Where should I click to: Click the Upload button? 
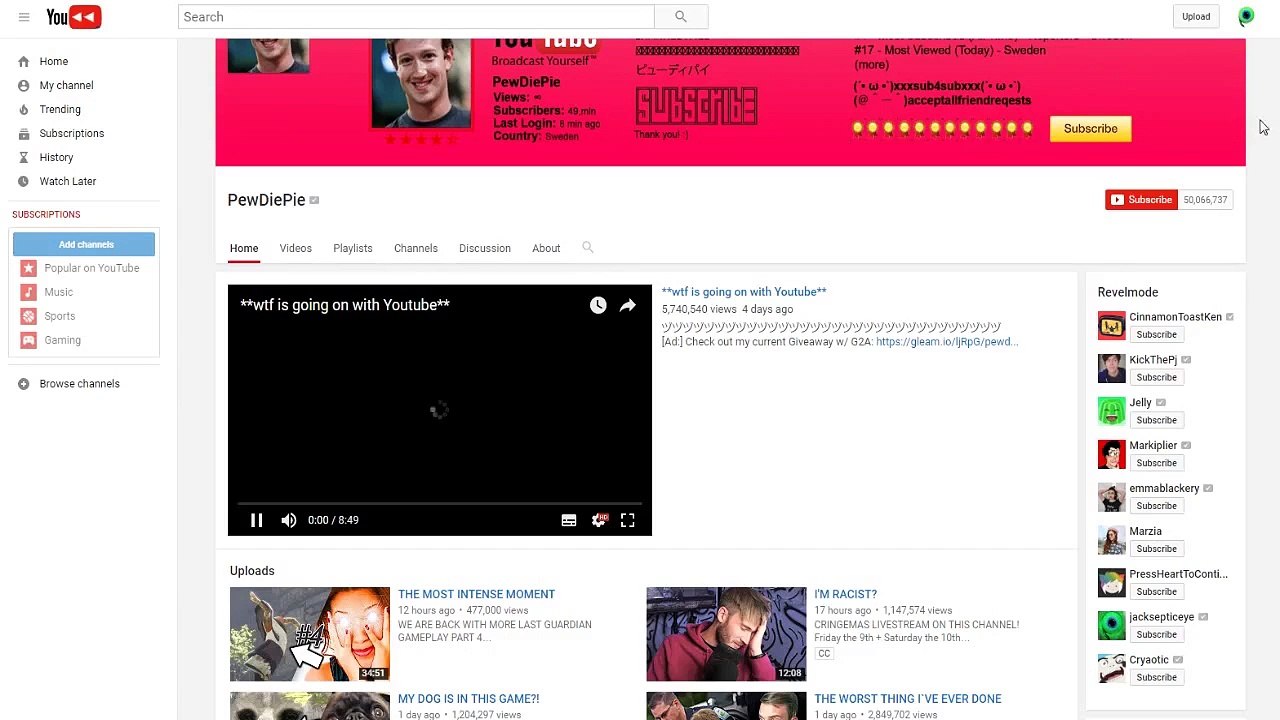[1196, 16]
